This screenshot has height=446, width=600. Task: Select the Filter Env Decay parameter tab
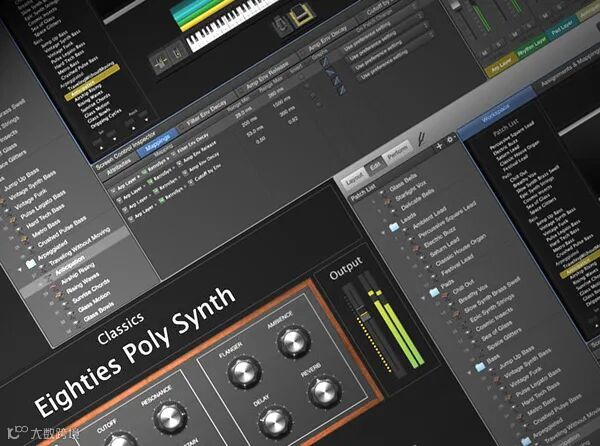[207, 114]
